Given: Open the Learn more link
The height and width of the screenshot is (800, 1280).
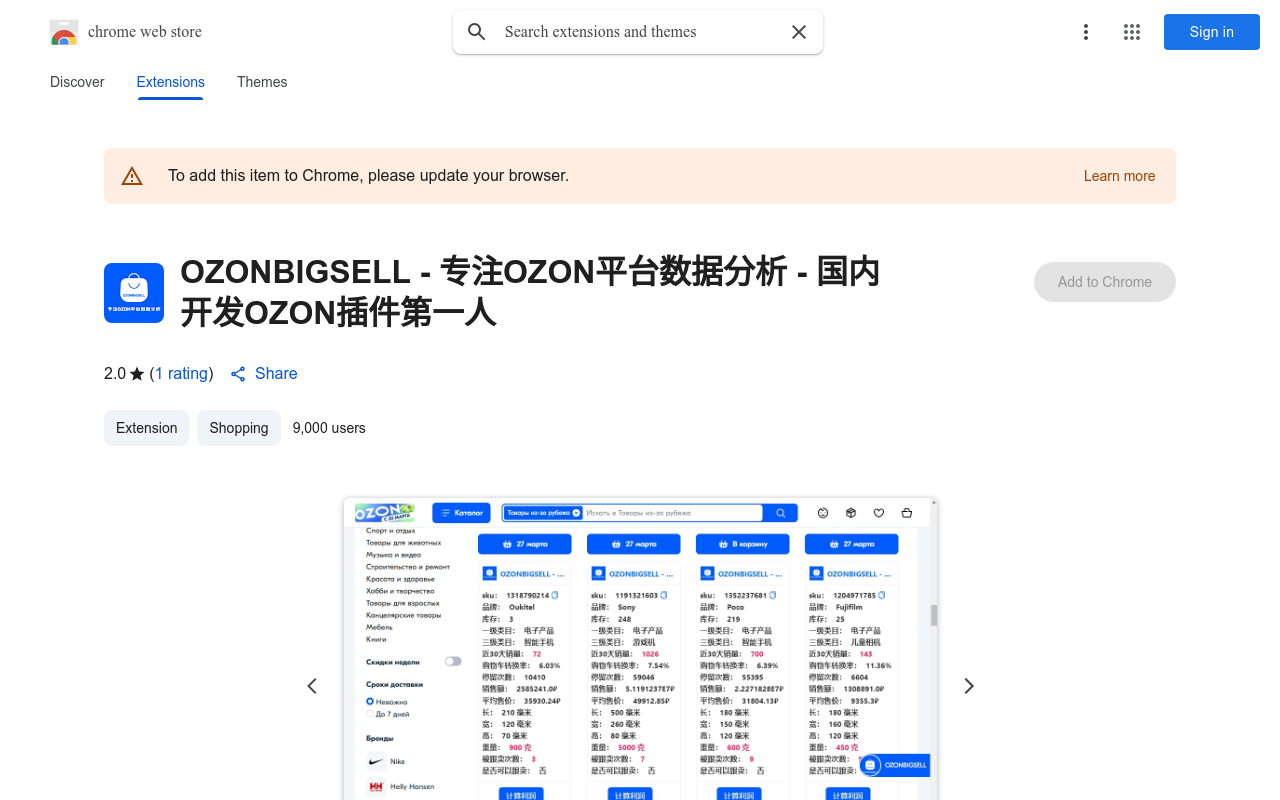Looking at the screenshot, I should click(x=1119, y=176).
